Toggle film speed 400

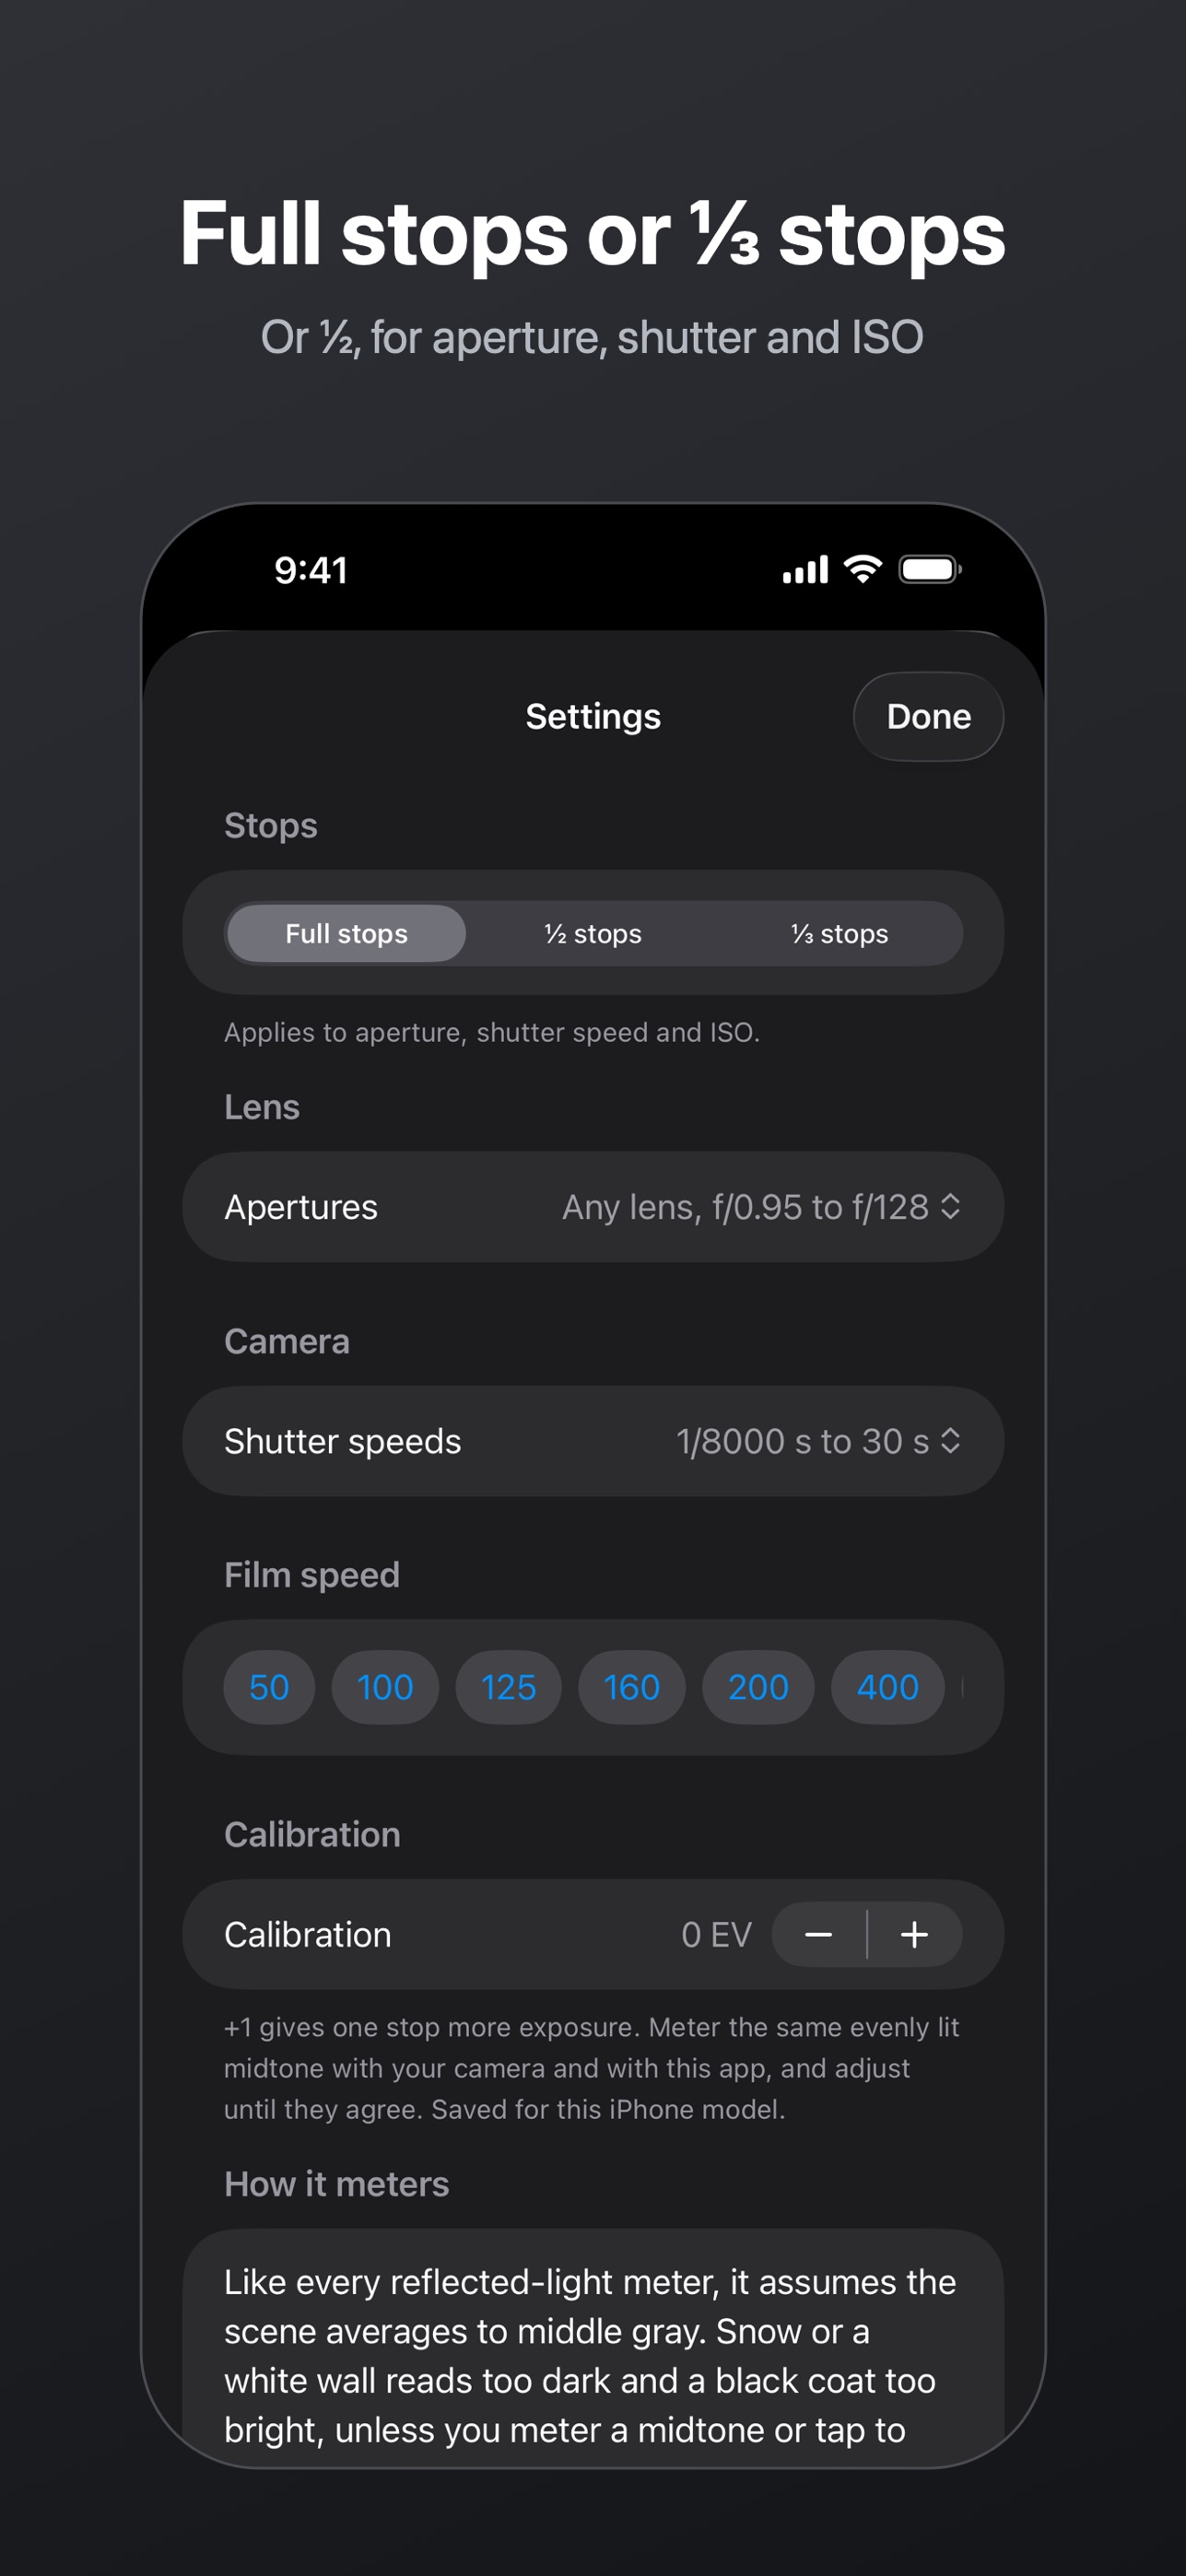888,1687
